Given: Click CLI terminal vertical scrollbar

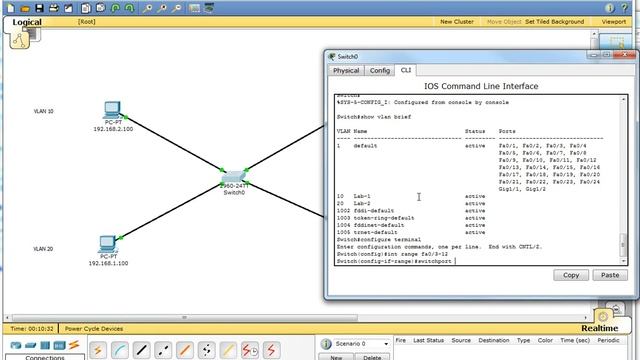Looking at the screenshot, I should 623,180.
